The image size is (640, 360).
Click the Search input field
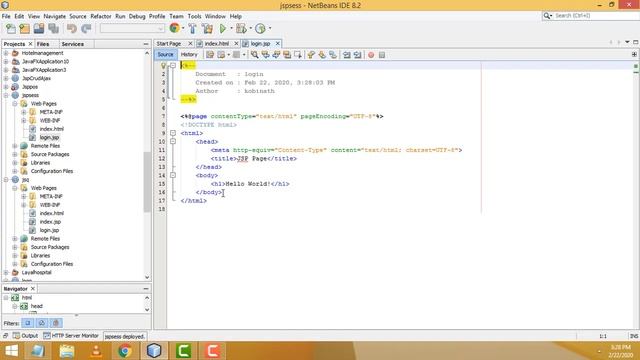pyautogui.click(x=596, y=16)
